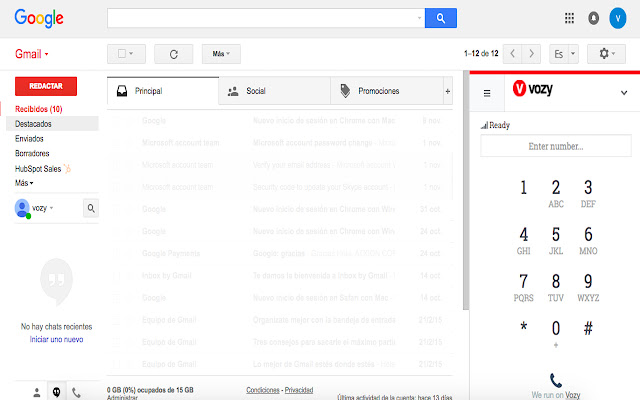
Task: Open the Hangouts contacts person icon
Action: coord(37,393)
